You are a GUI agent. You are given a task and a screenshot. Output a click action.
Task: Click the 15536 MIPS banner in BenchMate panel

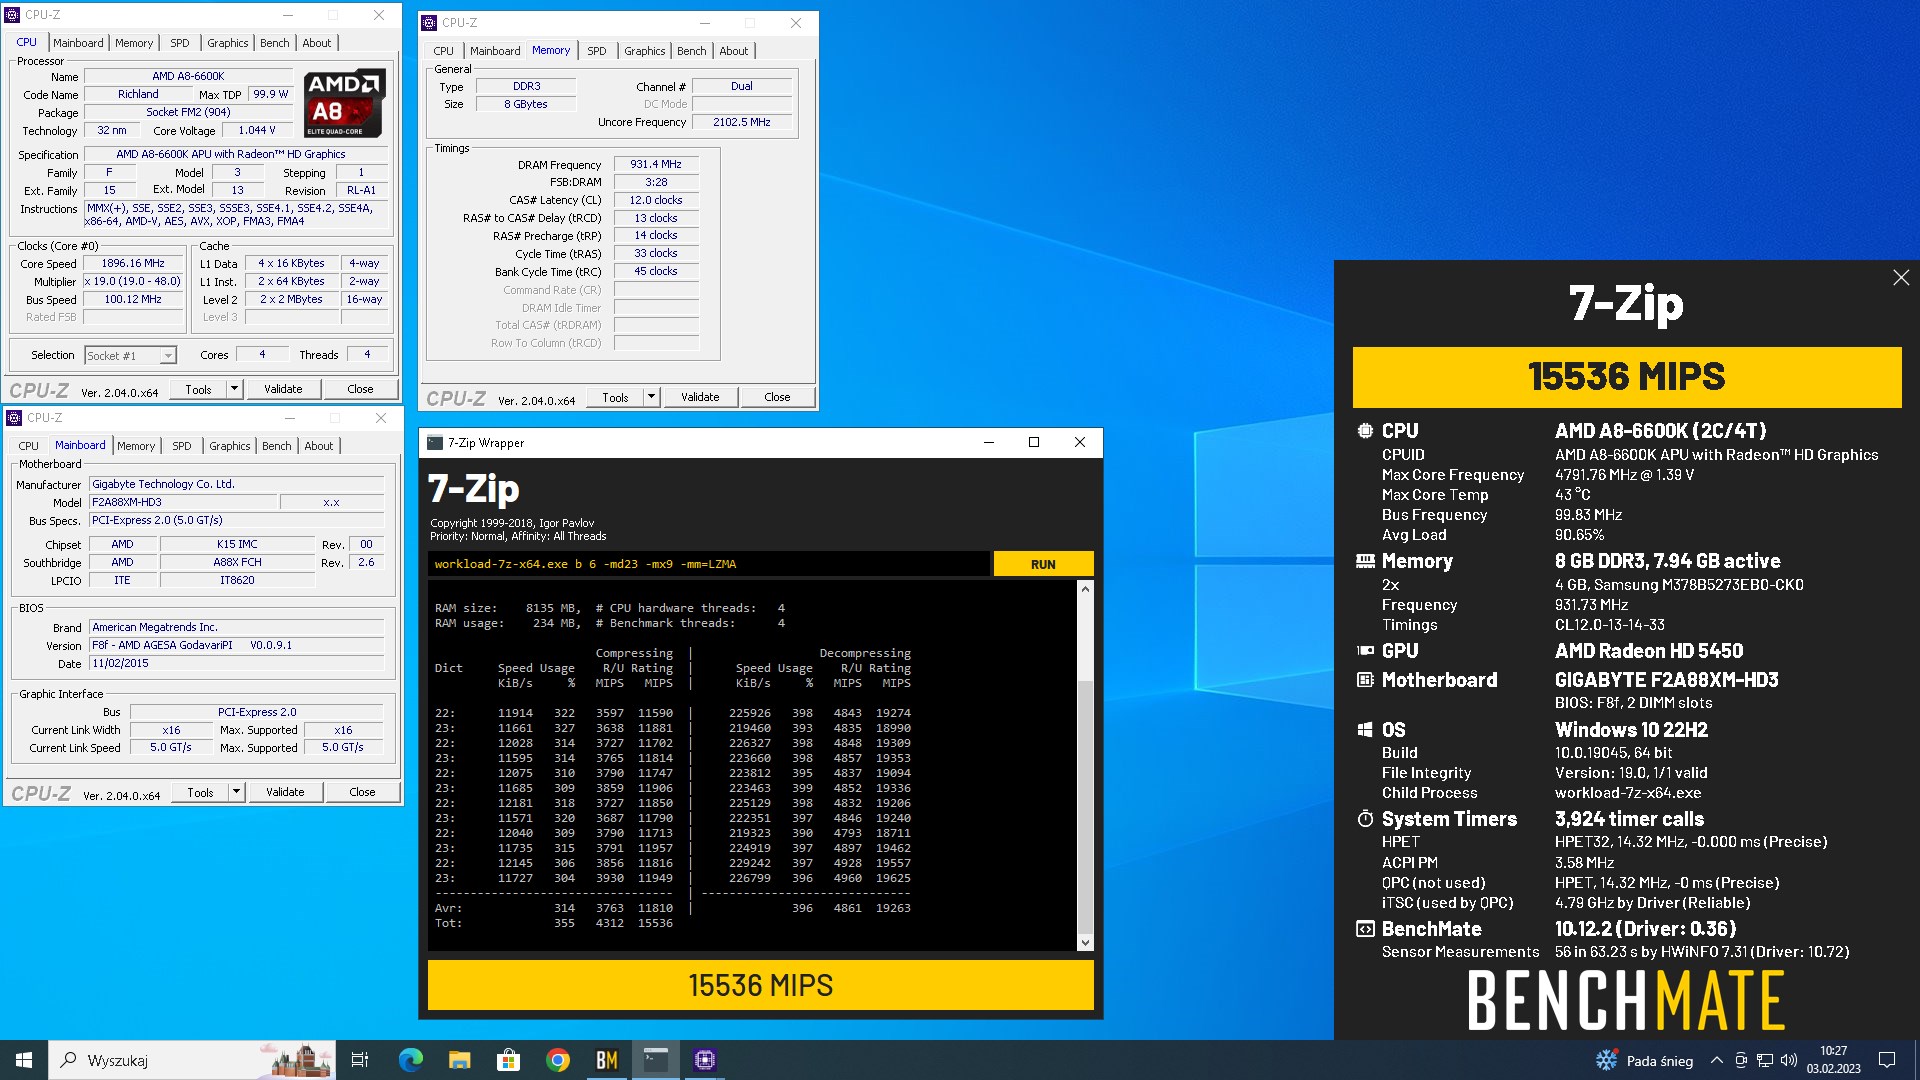[x=1627, y=377]
